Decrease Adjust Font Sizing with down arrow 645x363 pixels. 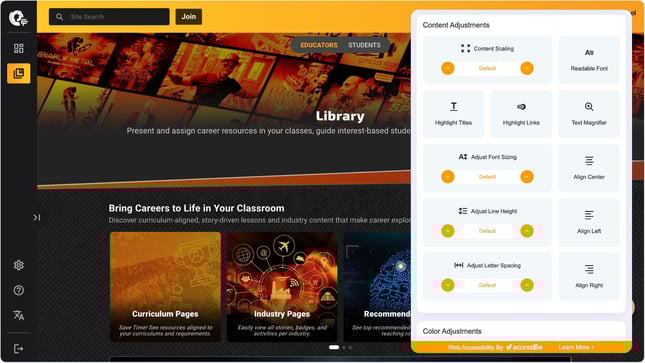(x=448, y=177)
